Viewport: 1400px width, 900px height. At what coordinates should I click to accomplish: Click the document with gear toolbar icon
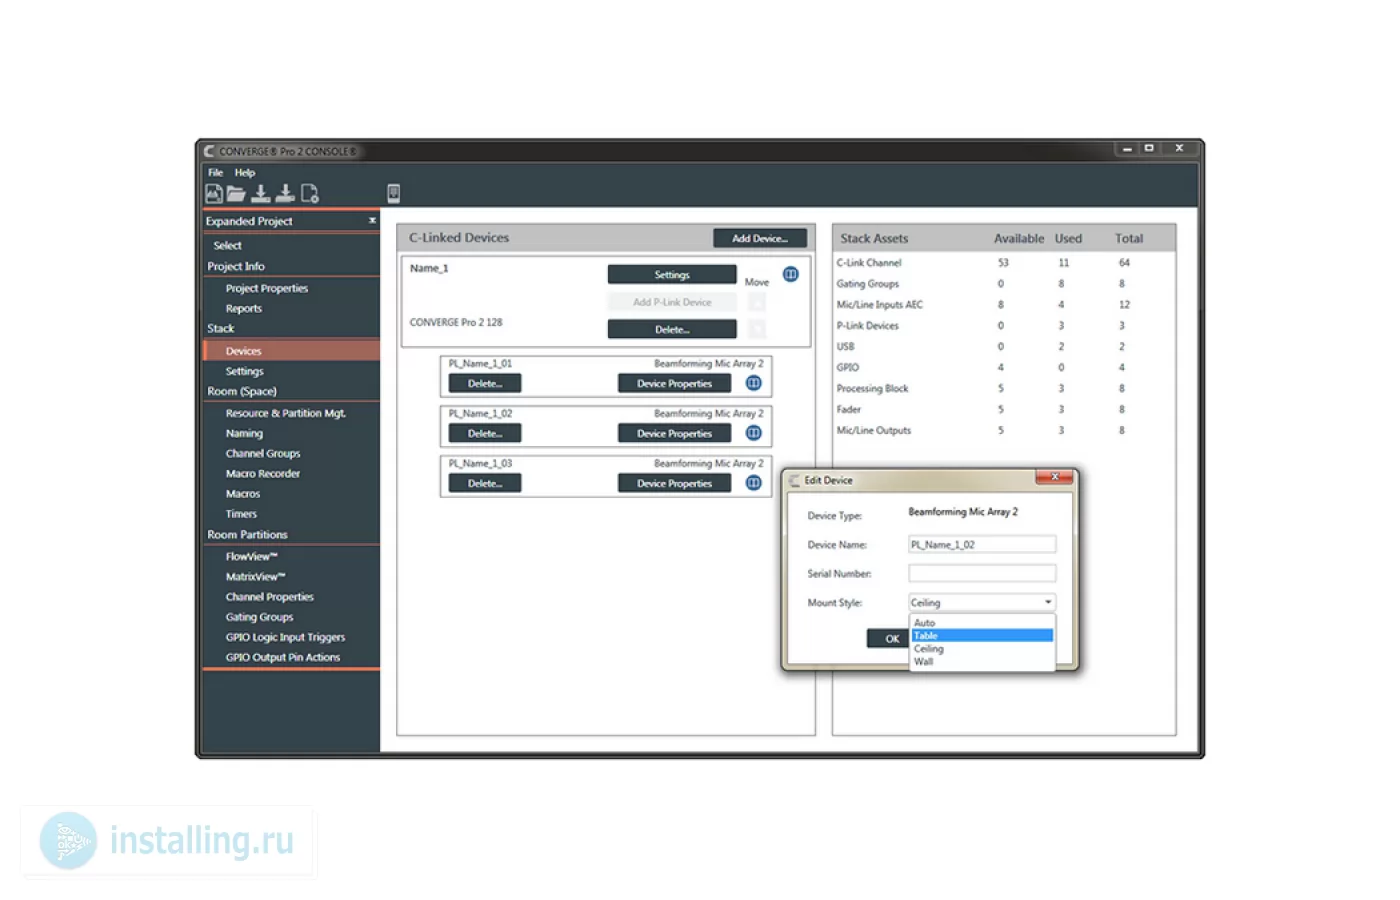coord(310,193)
